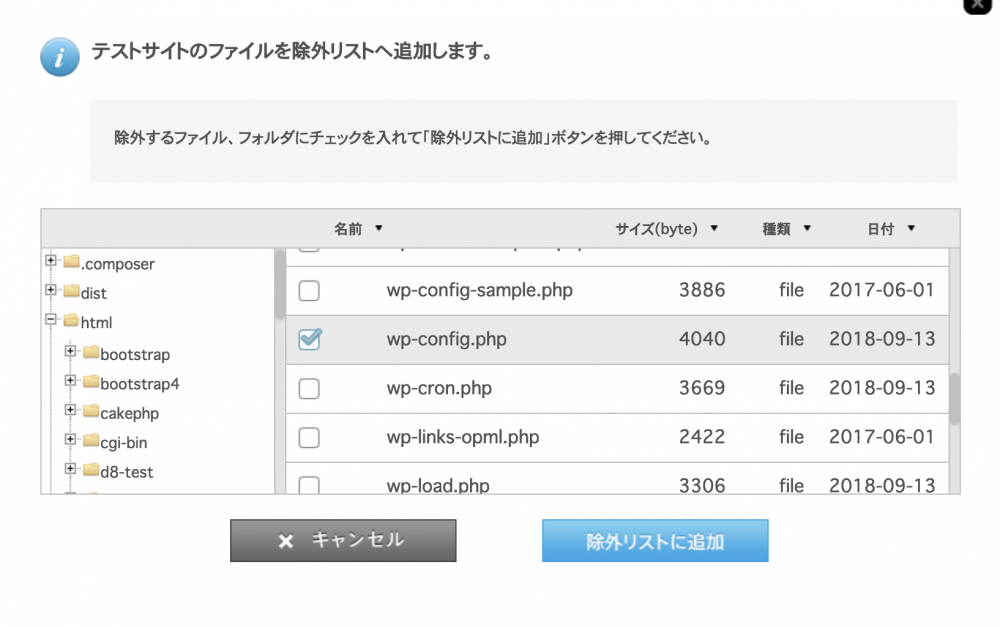Check the wp-links-opml.php checkbox
The image size is (1000, 627).
click(309, 437)
